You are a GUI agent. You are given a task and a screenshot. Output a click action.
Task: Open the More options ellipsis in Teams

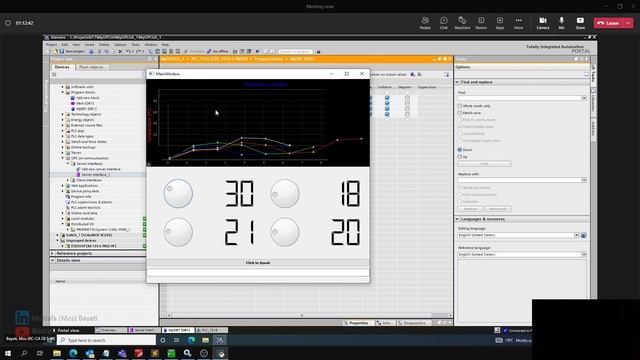pos(518,23)
